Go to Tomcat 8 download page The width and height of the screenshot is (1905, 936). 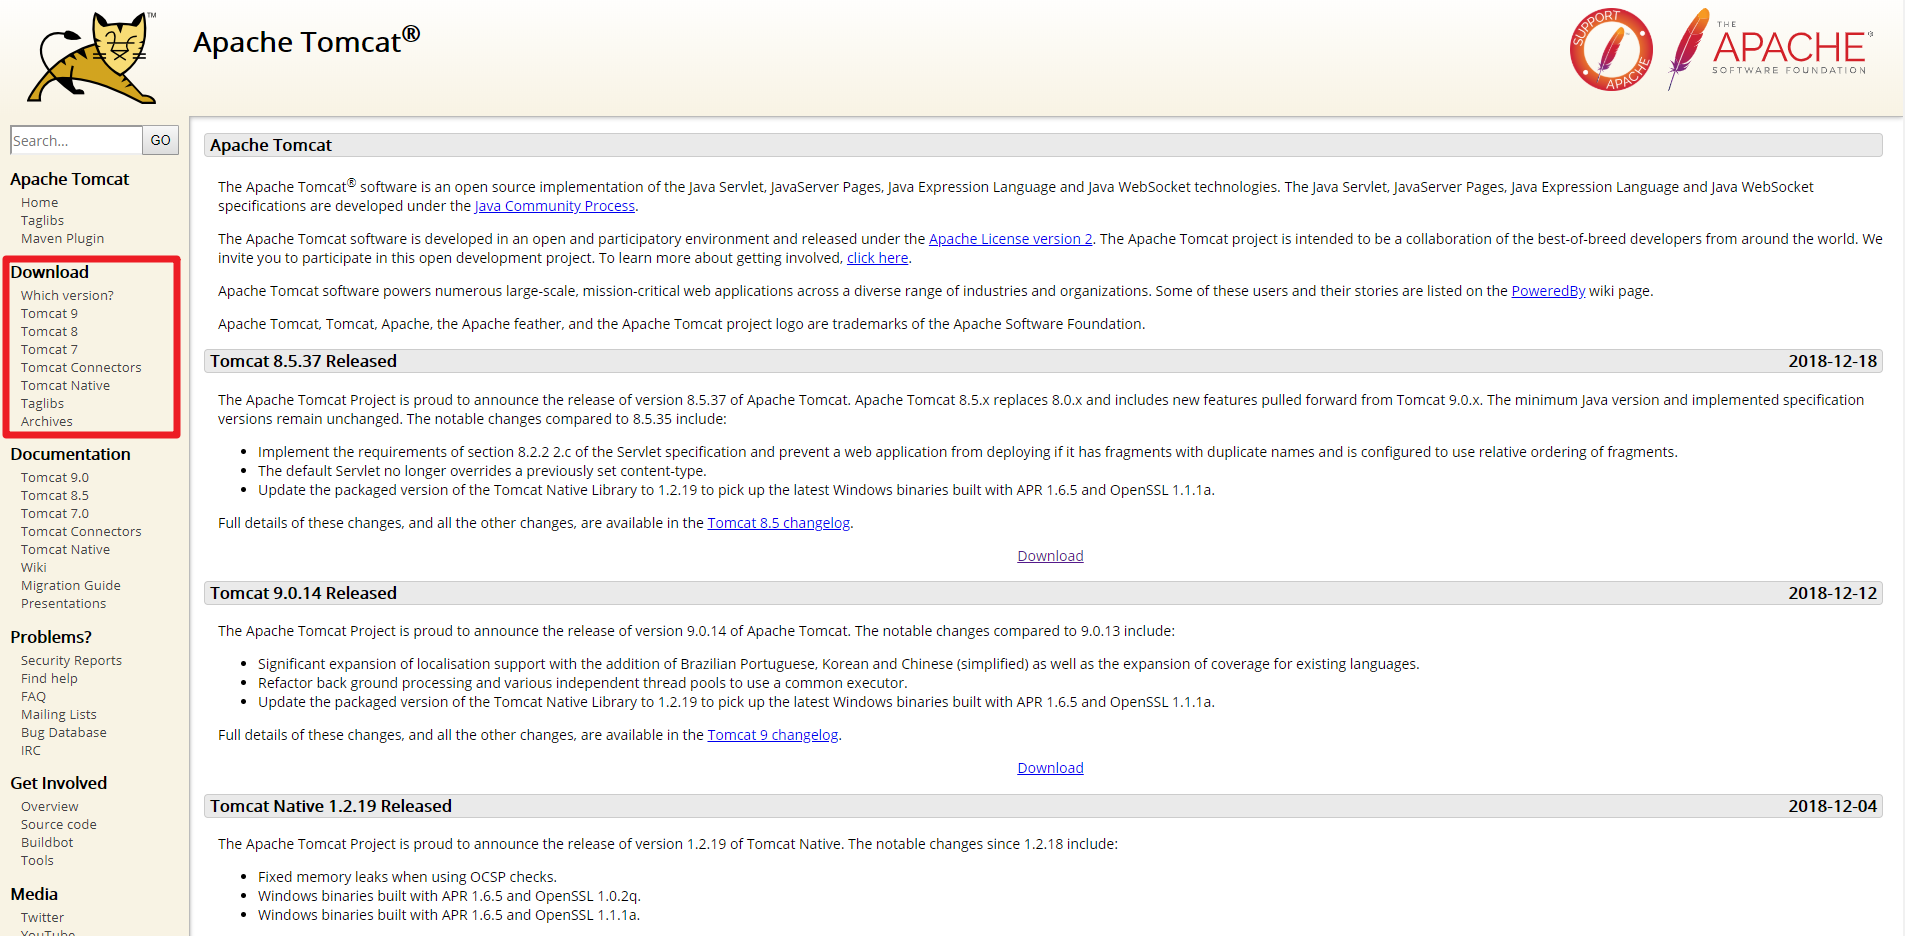coord(49,331)
